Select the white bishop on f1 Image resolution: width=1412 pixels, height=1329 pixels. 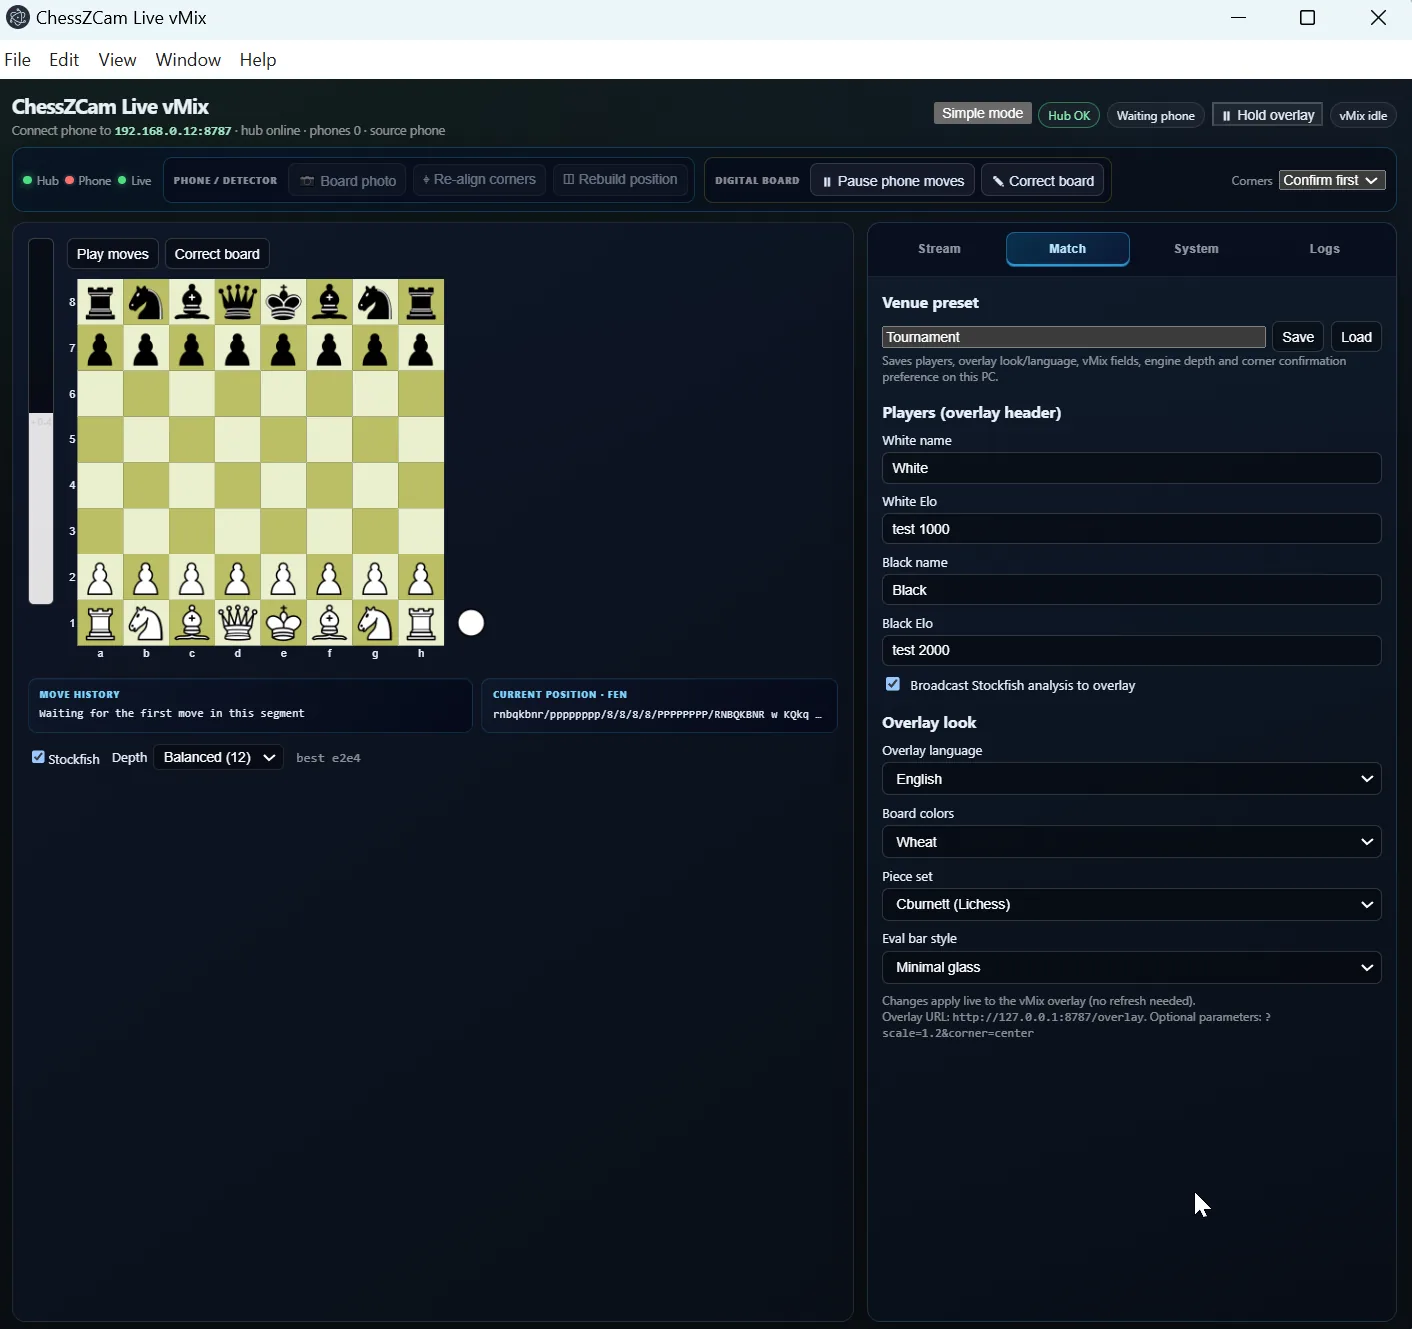tap(329, 623)
